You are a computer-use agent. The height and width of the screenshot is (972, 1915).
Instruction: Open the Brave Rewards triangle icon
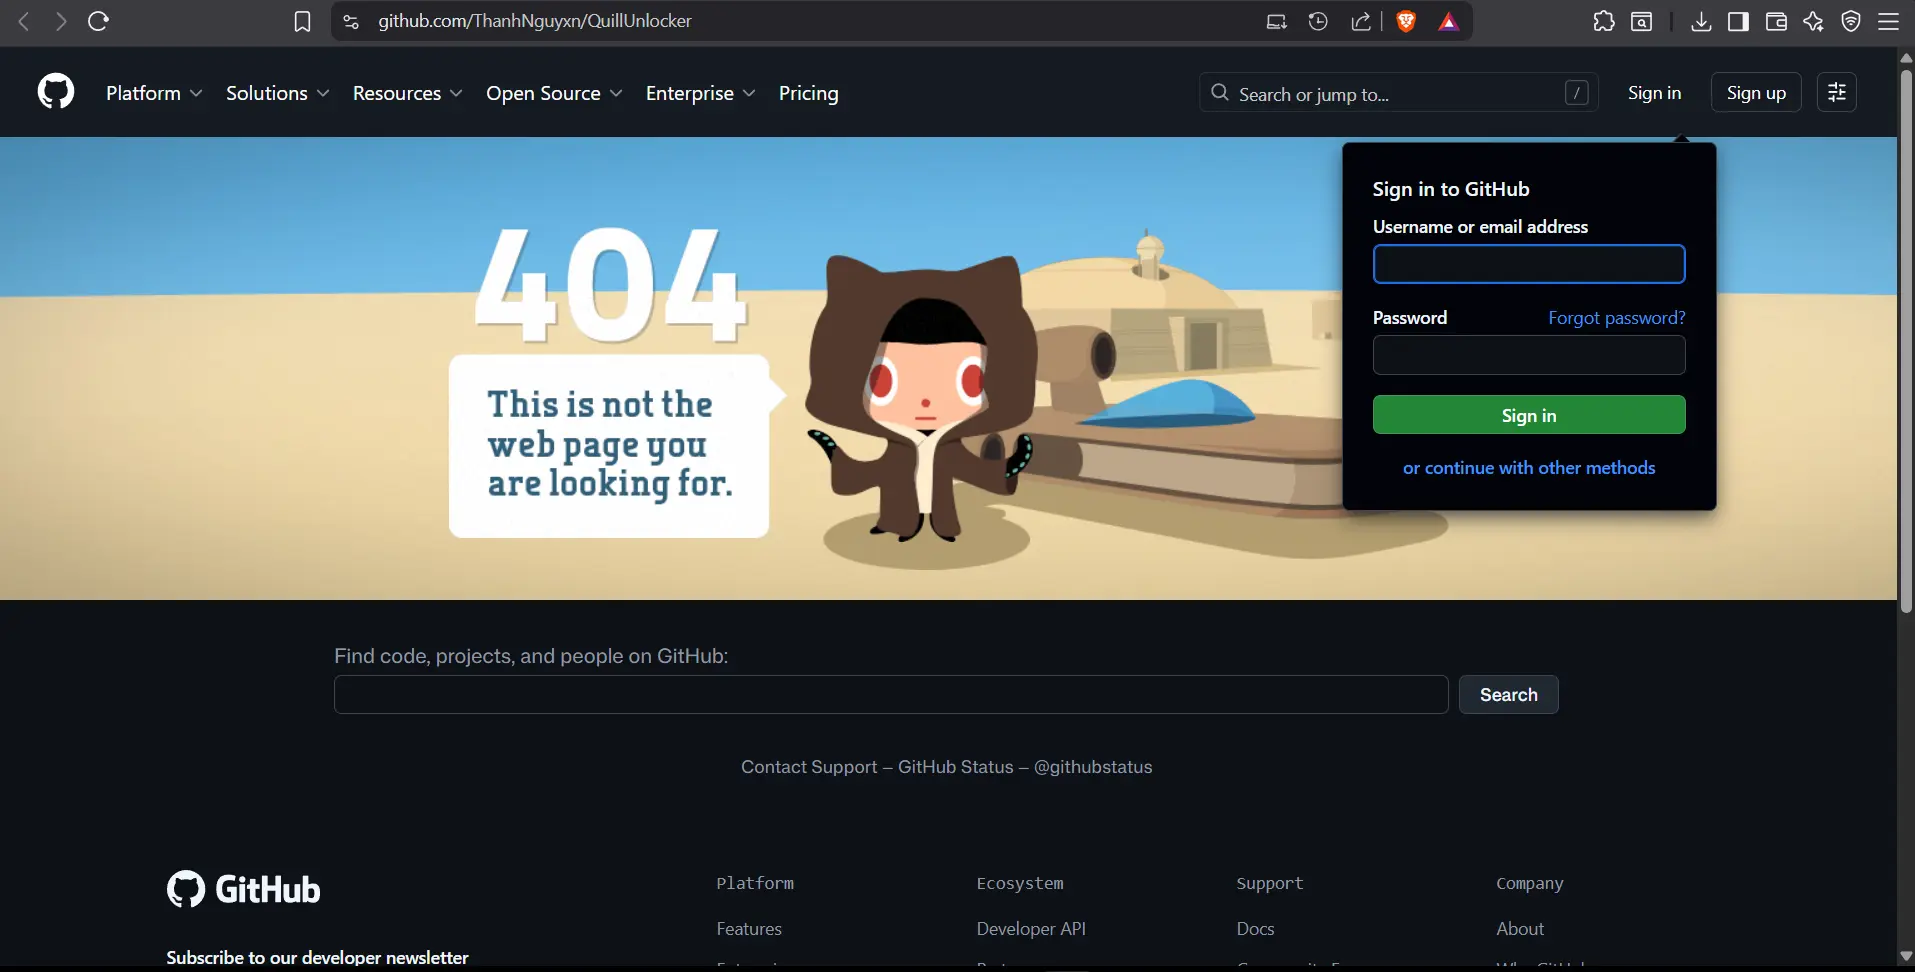point(1448,21)
